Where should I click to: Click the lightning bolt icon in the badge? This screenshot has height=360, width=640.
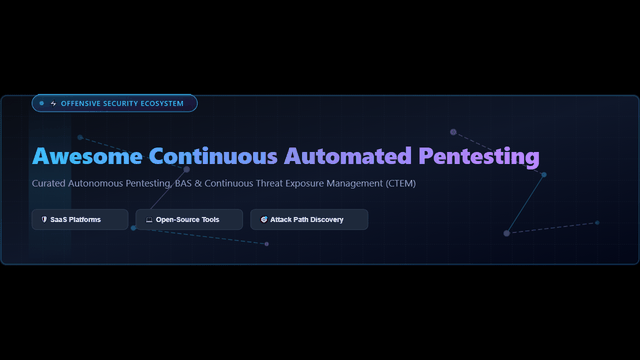(53, 104)
